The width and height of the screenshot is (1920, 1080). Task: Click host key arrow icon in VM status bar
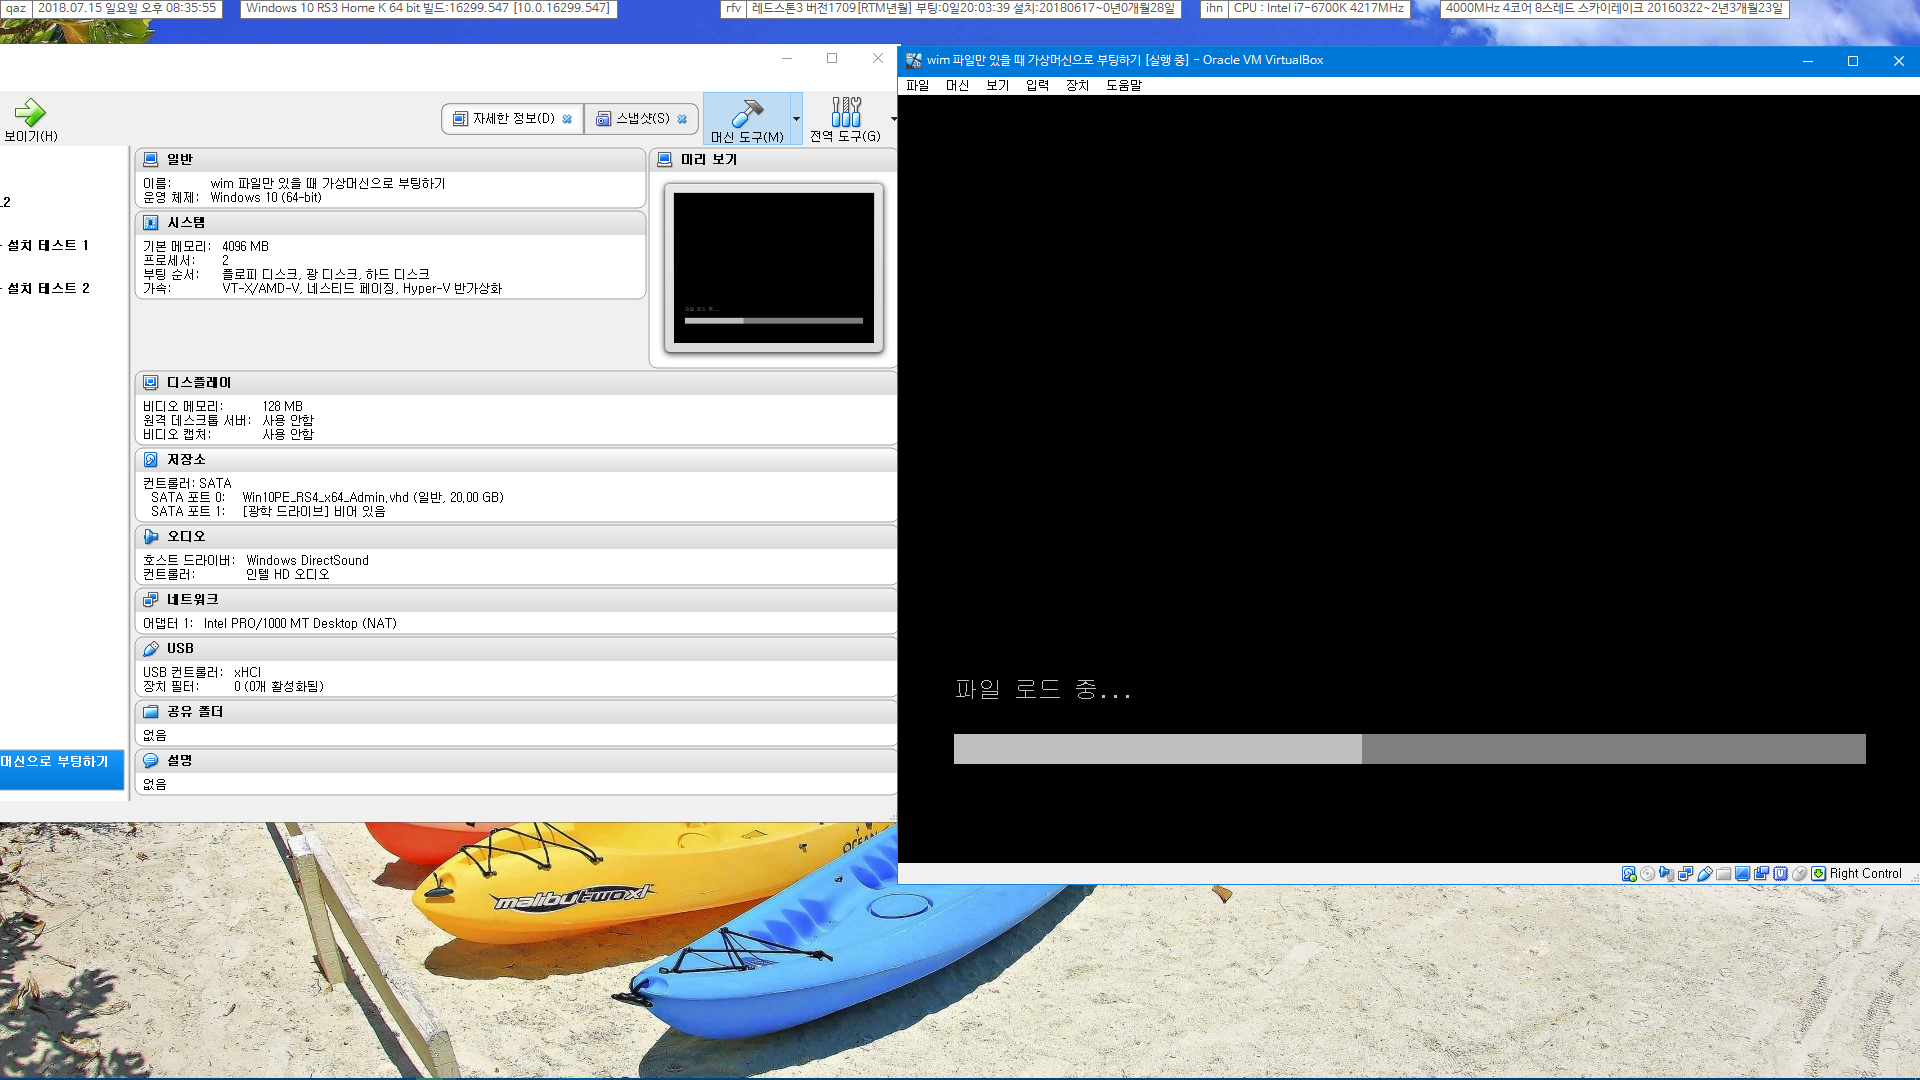click(x=1818, y=873)
